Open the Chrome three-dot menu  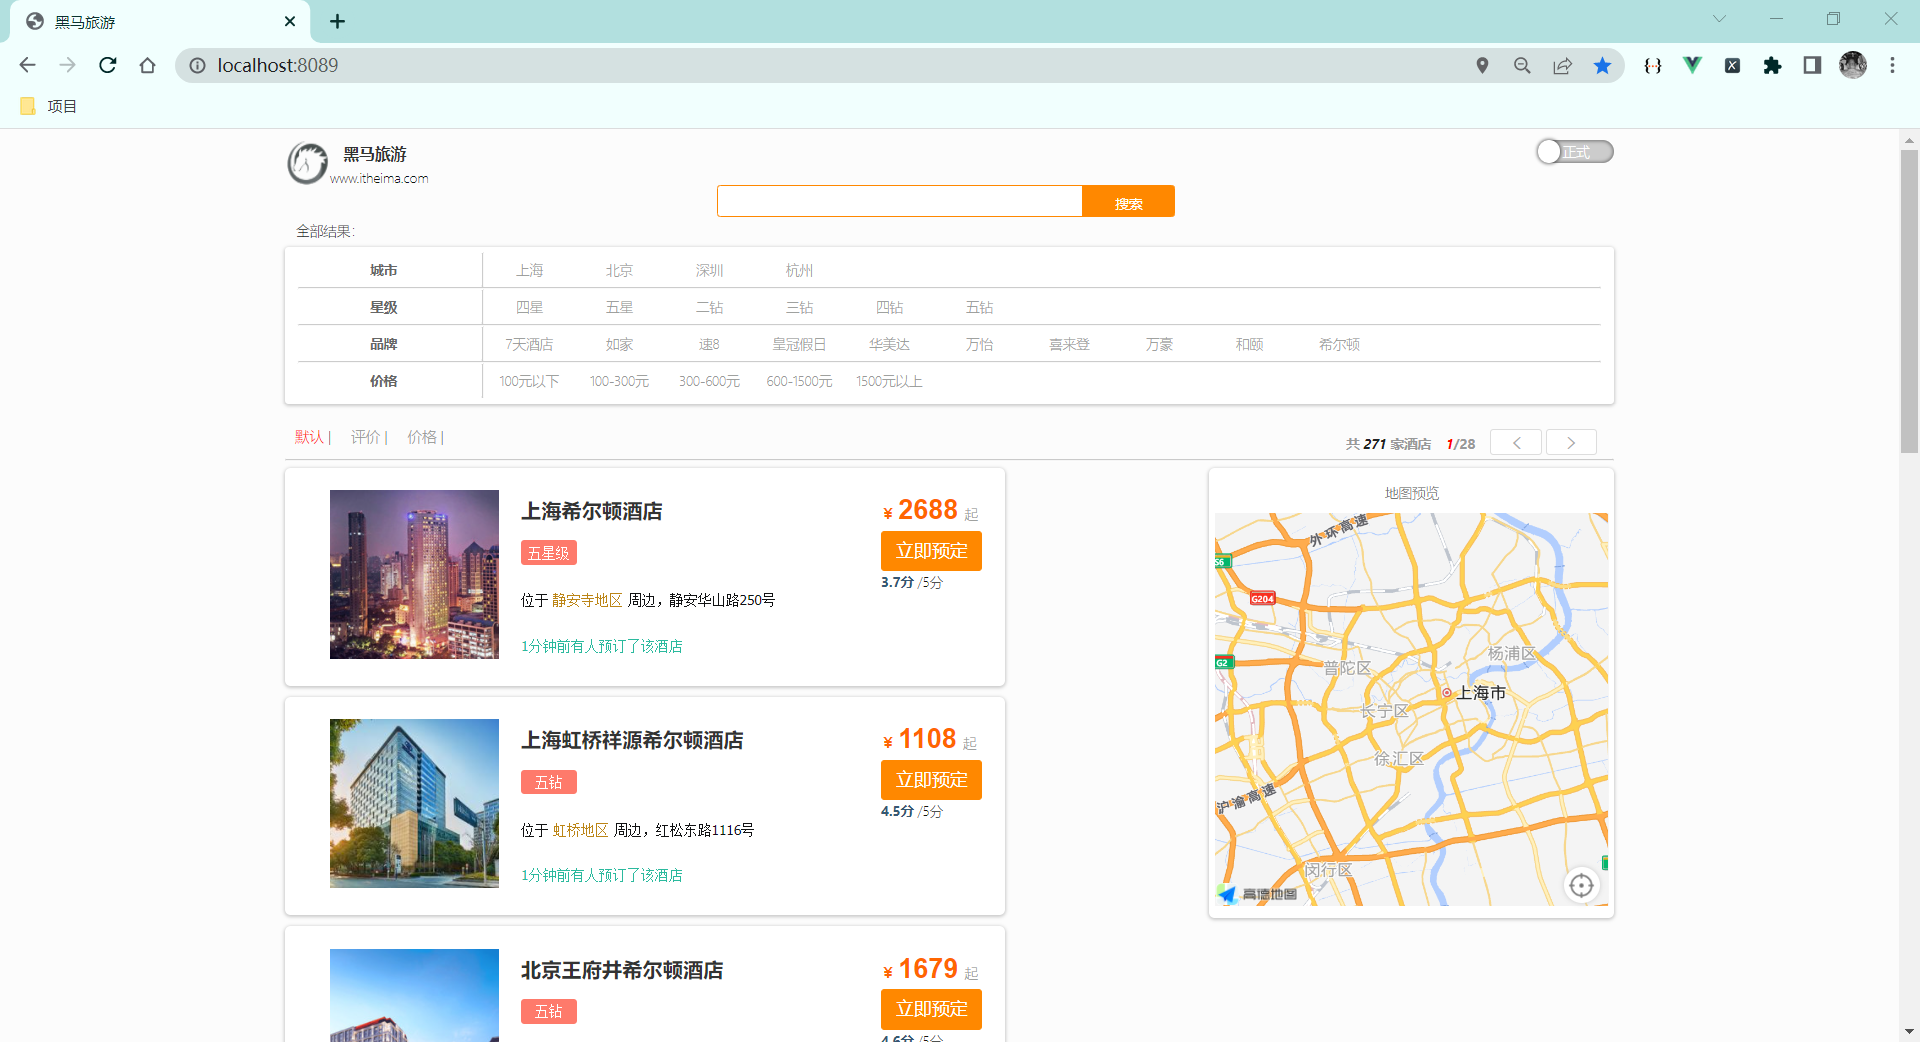click(x=1892, y=65)
